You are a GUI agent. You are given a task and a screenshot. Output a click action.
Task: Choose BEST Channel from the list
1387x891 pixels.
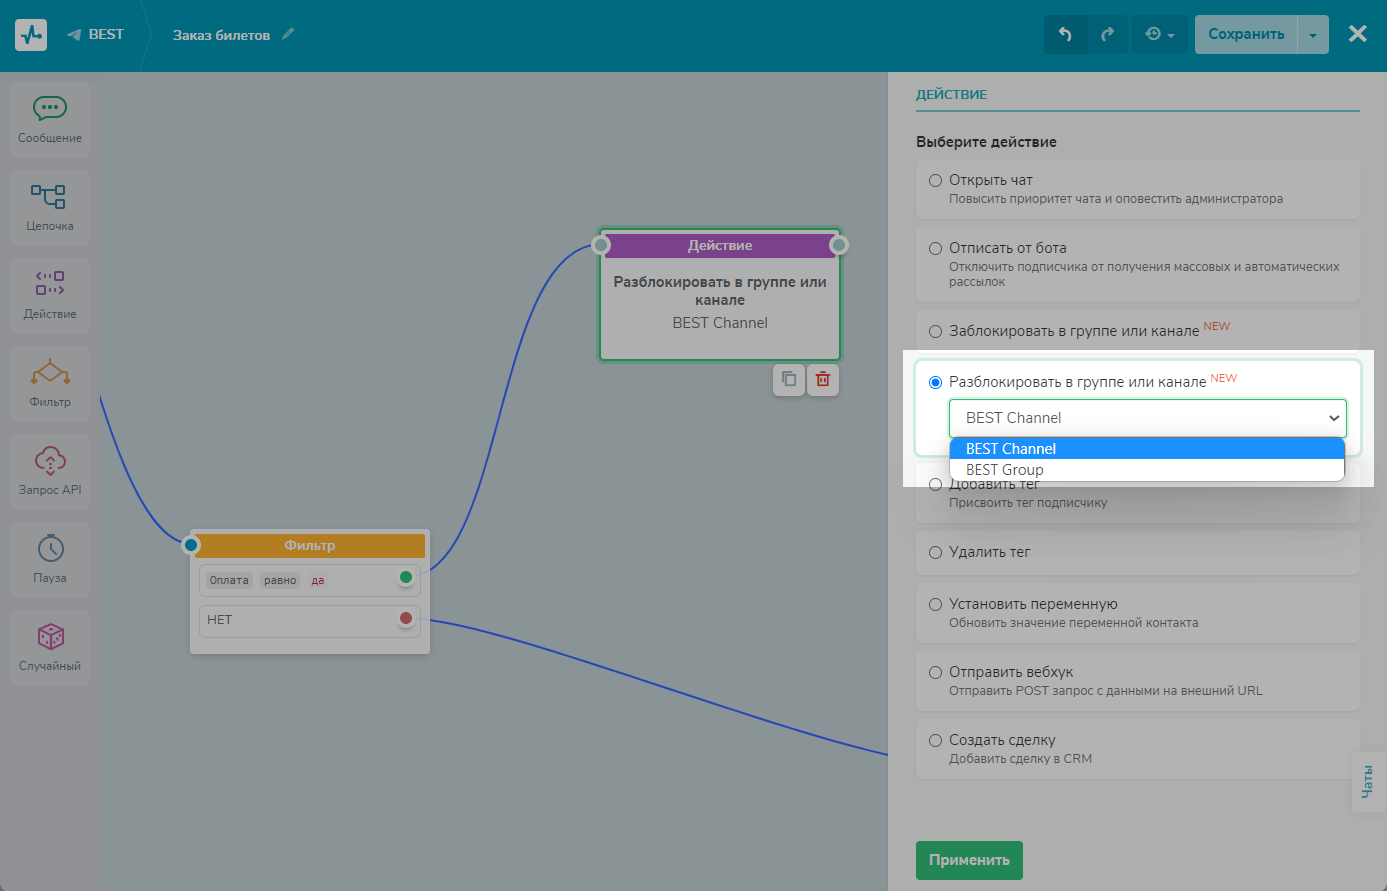pos(1147,449)
